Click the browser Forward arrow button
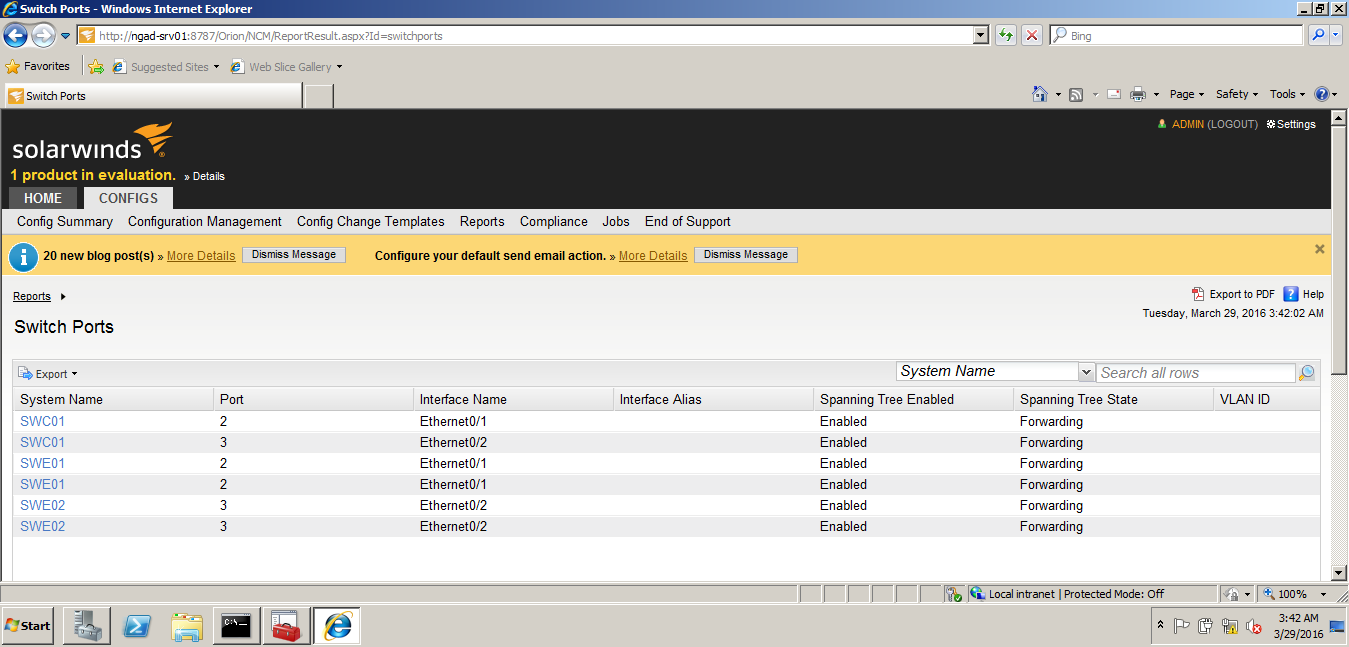Screen dimensions: 1349x647 coord(43,35)
